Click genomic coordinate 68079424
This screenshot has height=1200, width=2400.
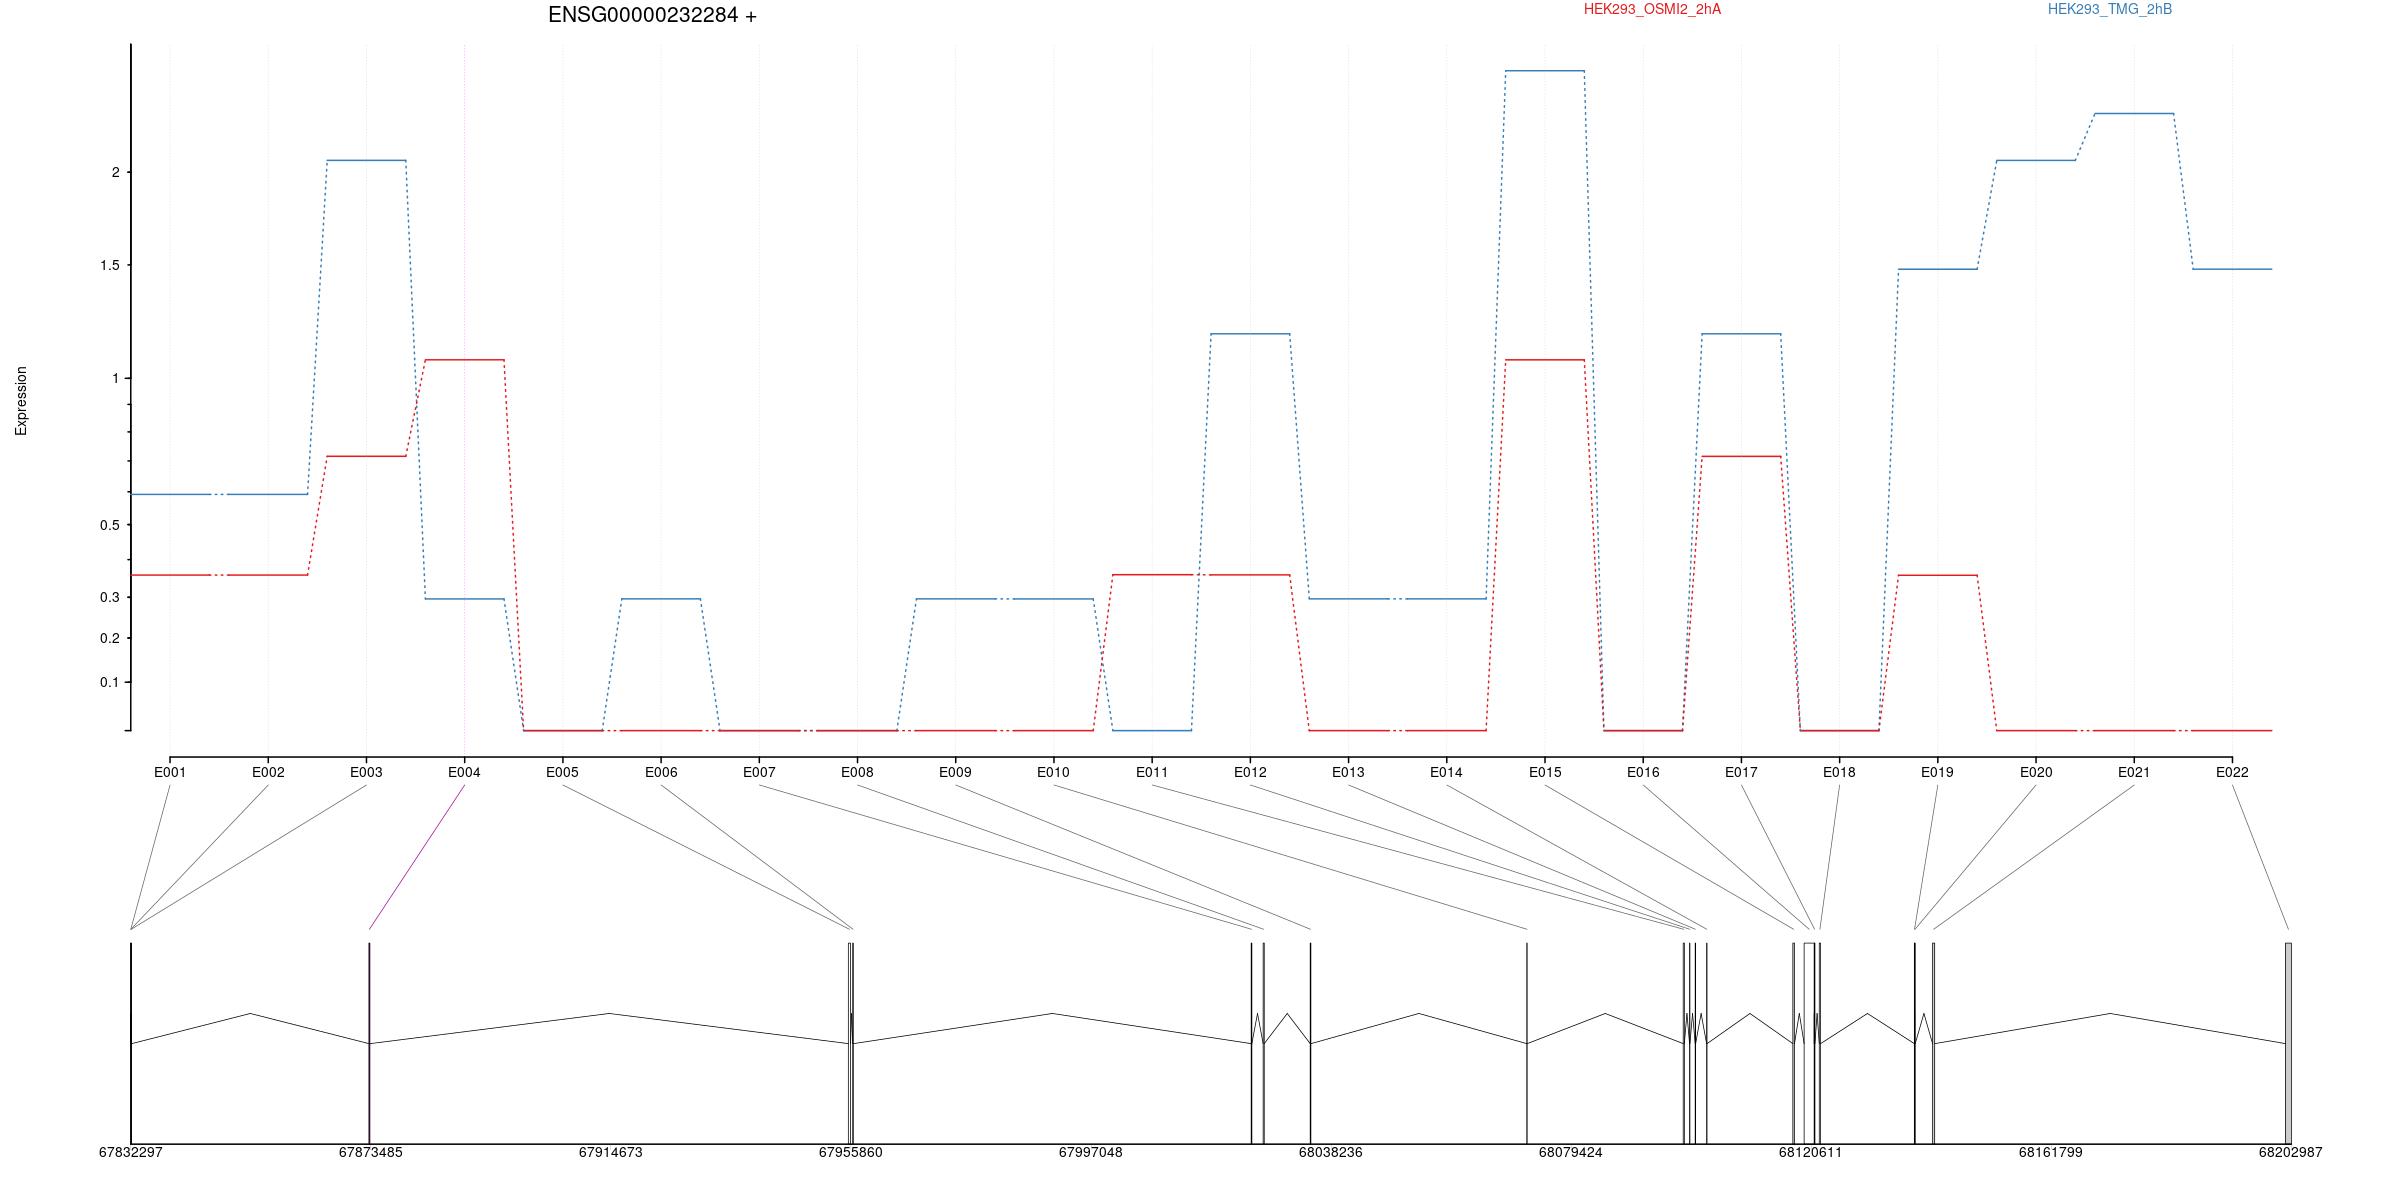[1571, 1152]
